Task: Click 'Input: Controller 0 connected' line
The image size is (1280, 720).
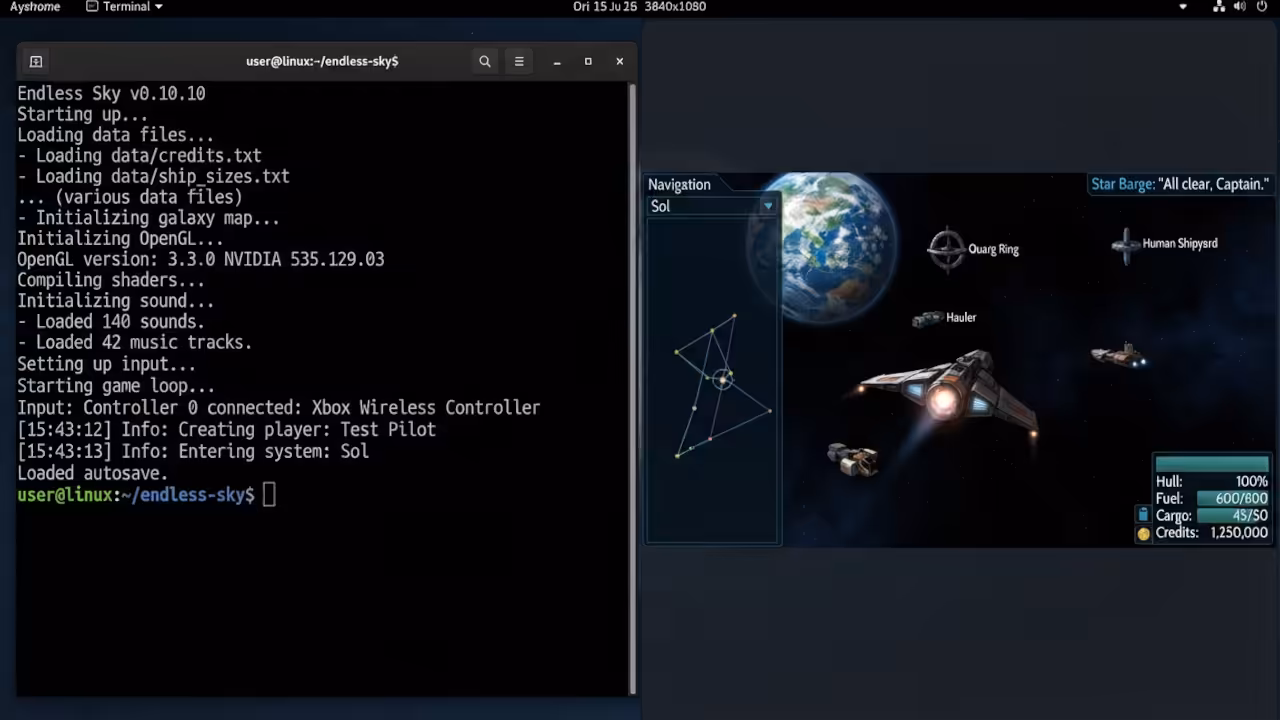Action: 278,407
